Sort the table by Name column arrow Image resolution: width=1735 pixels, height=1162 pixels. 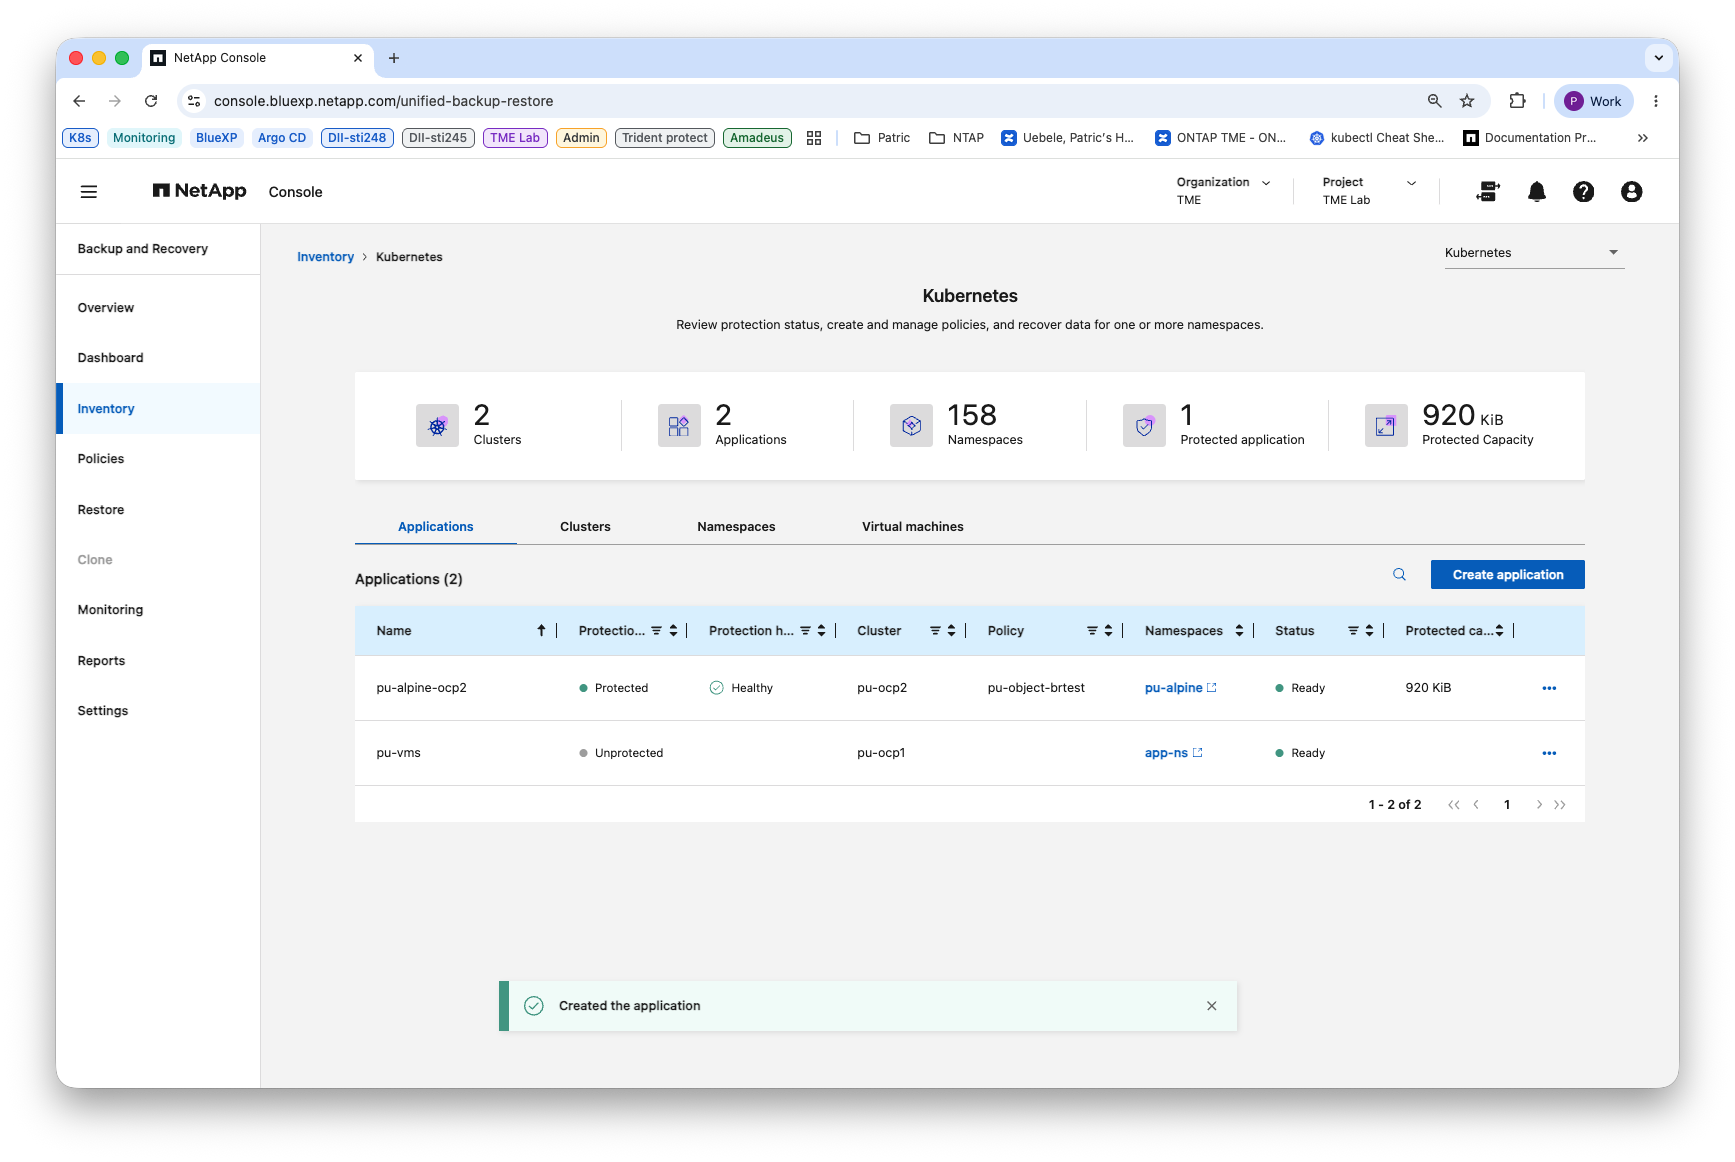click(541, 631)
